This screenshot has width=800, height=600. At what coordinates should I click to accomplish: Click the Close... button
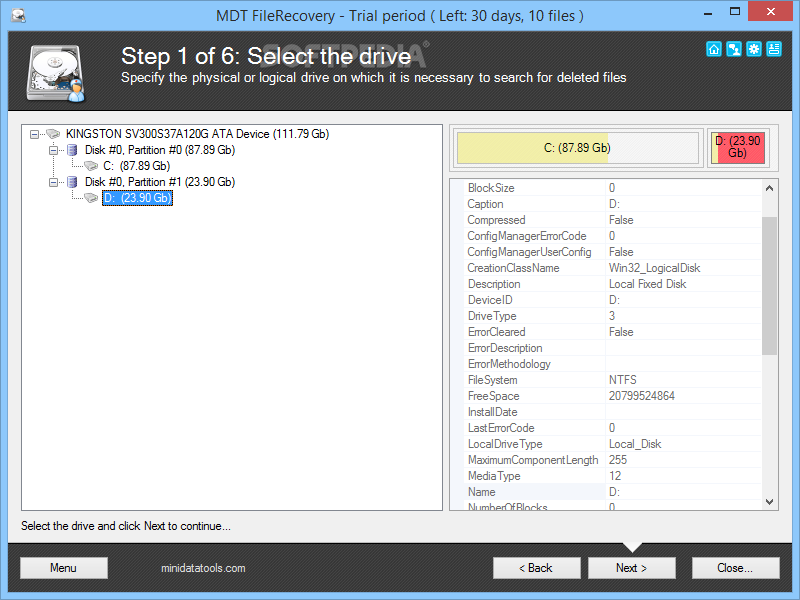pos(735,568)
